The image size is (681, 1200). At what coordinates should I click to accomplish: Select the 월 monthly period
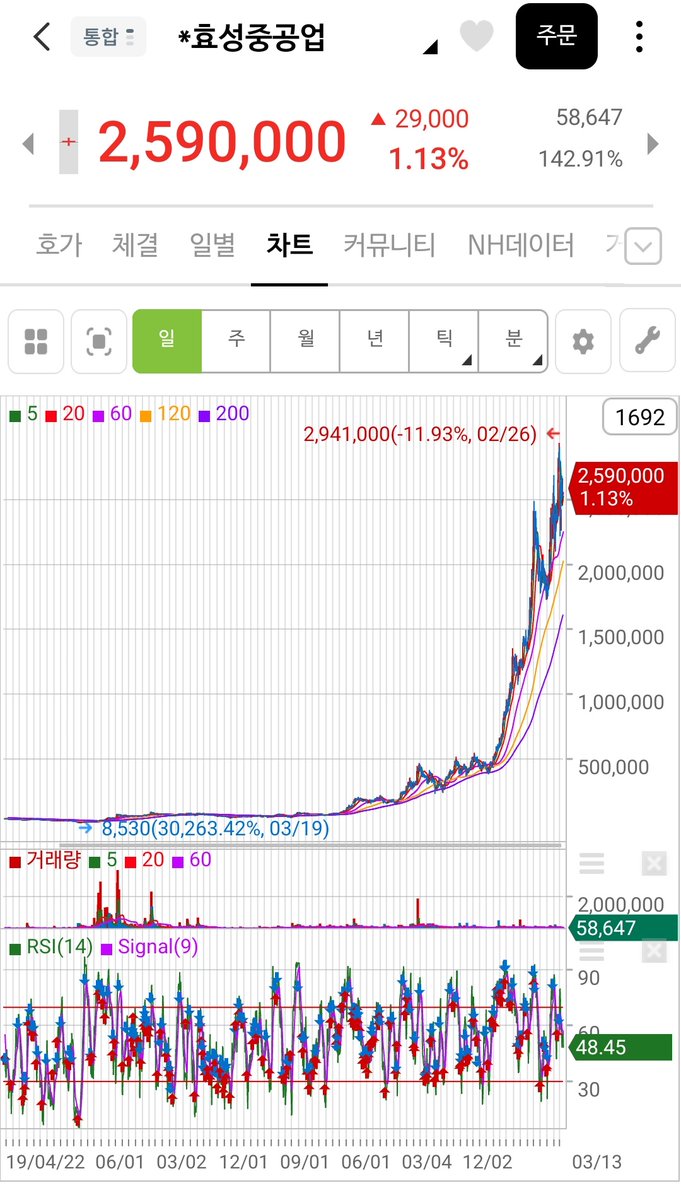[x=305, y=340]
